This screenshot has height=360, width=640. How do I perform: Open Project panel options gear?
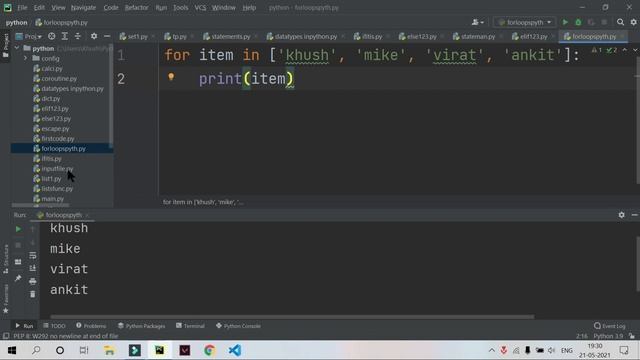pos(94,36)
